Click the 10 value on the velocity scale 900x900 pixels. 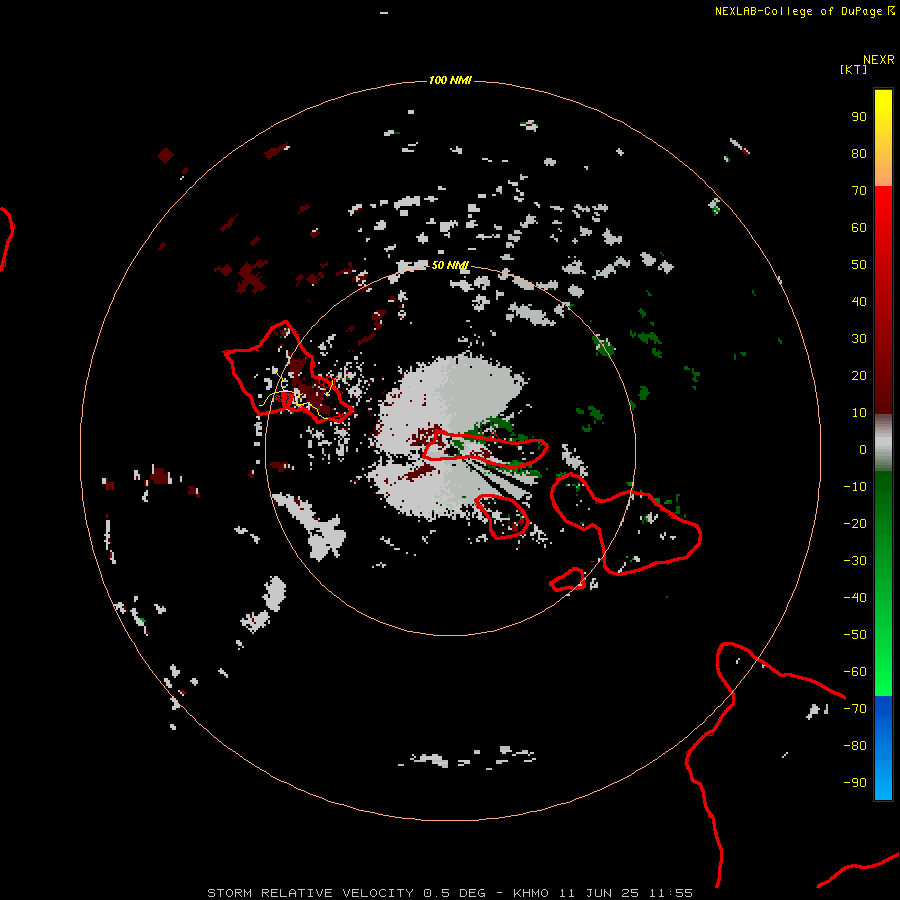coord(859,413)
